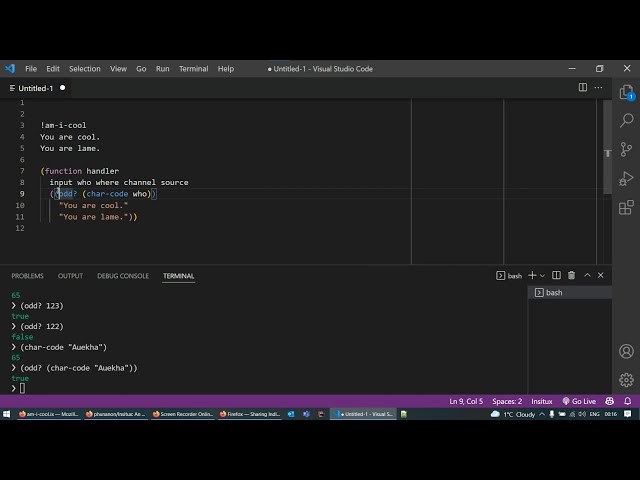The height and width of the screenshot is (480, 640).
Task: Click '!am-i-cool' on line 3
Action: [x=63, y=125]
